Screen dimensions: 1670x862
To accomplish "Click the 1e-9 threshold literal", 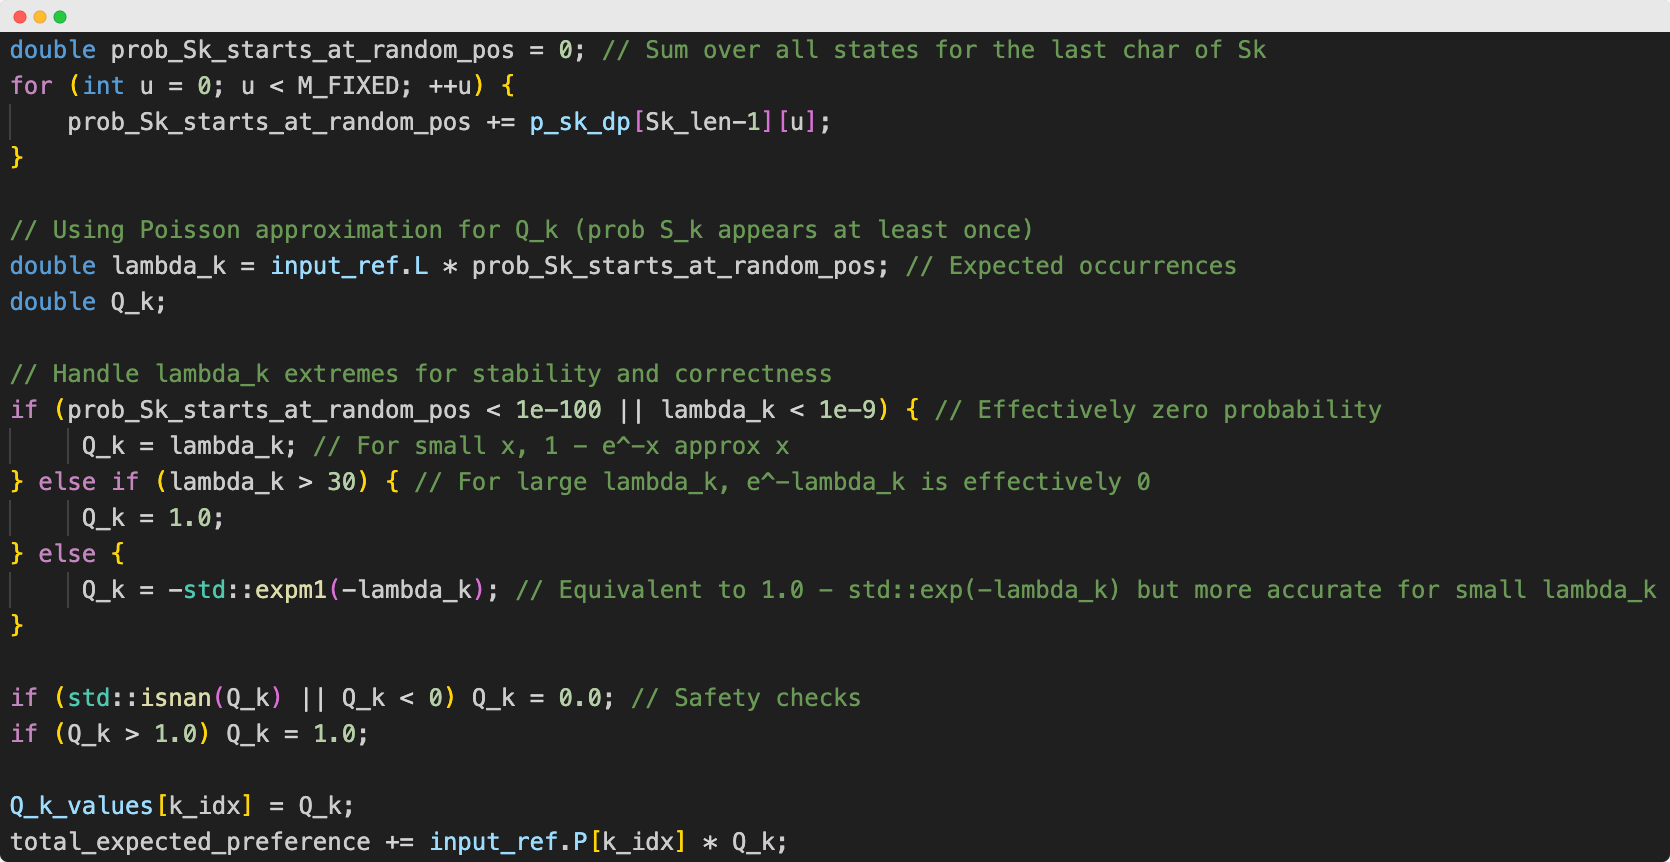I will 847,410.
